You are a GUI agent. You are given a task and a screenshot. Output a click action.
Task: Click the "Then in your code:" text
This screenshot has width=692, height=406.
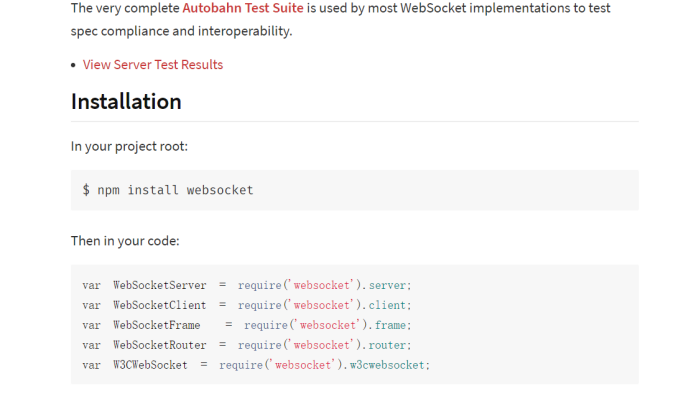(x=125, y=241)
